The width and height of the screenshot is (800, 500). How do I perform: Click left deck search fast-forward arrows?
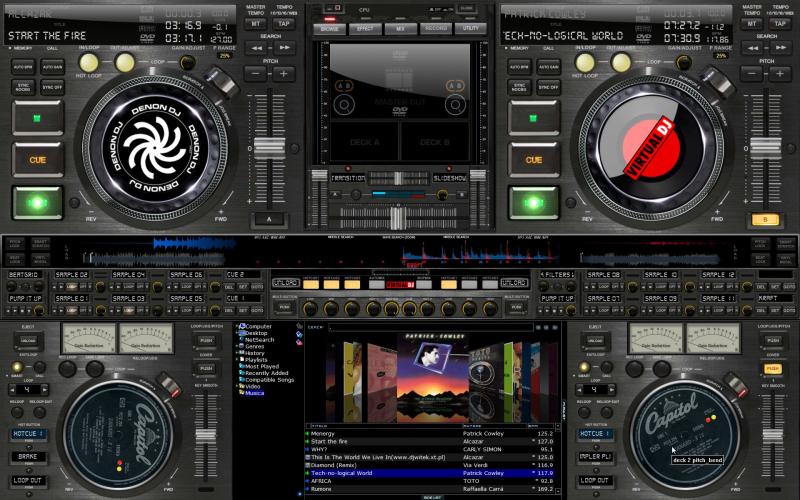[284, 48]
